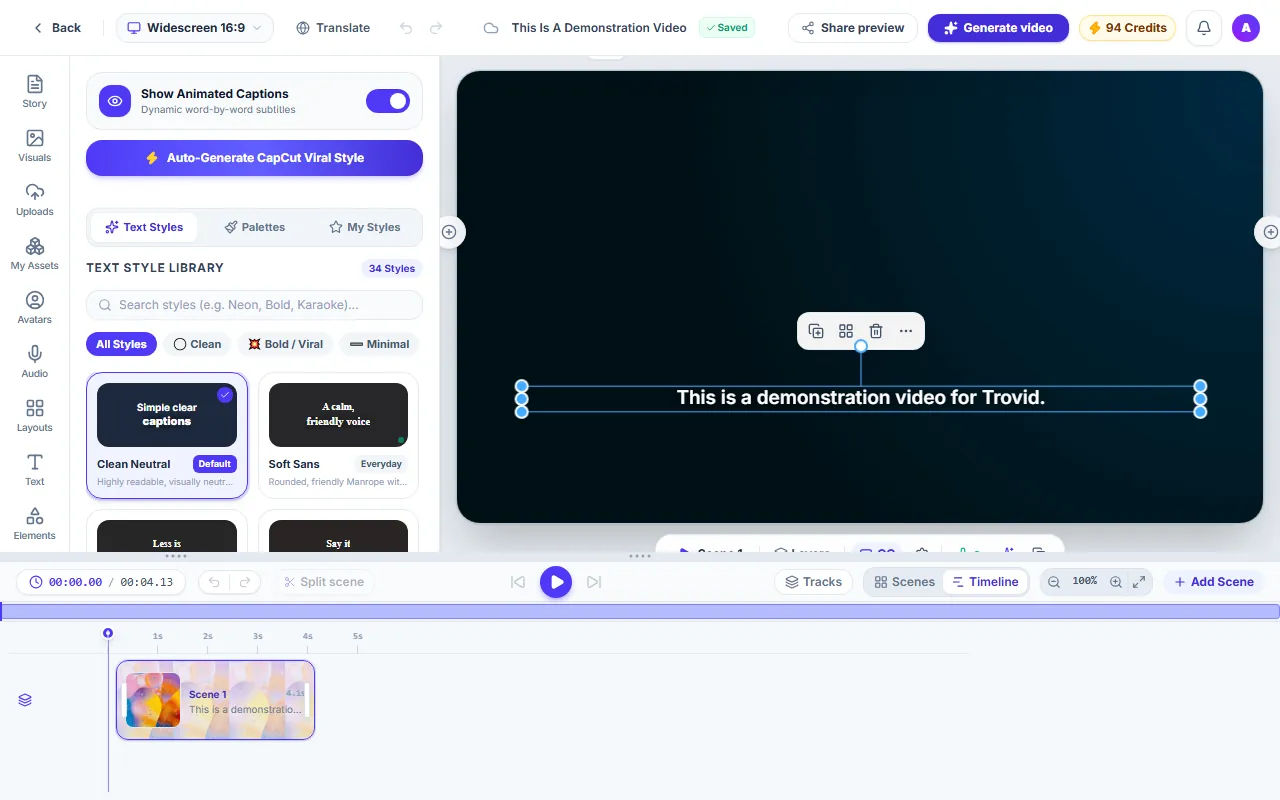Switch to the Text Styles tab
Viewport: 1280px width, 800px height.
pyautogui.click(x=144, y=227)
